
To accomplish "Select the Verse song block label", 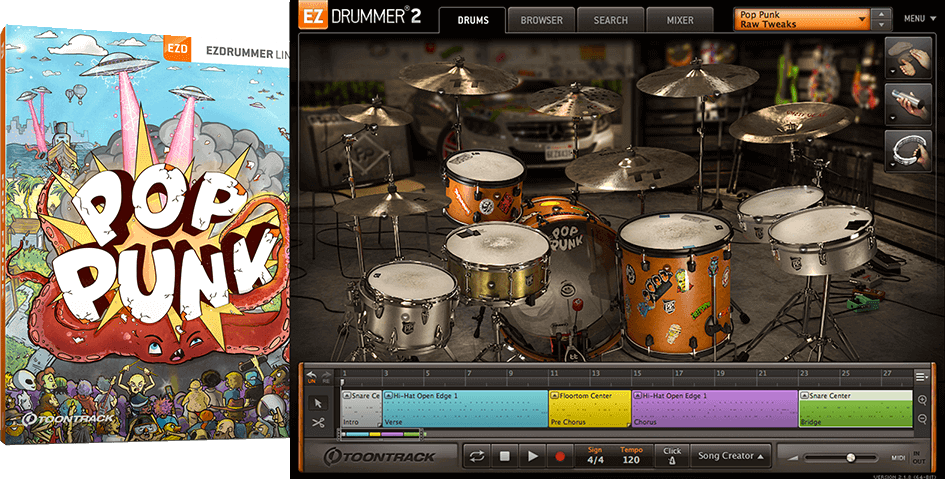I will click(x=393, y=422).
